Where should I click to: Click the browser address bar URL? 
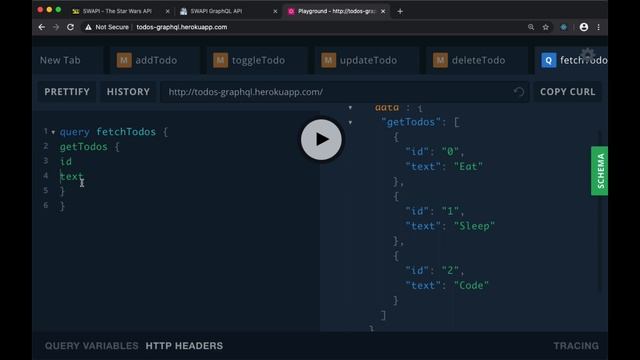click(x=182, y=27)
